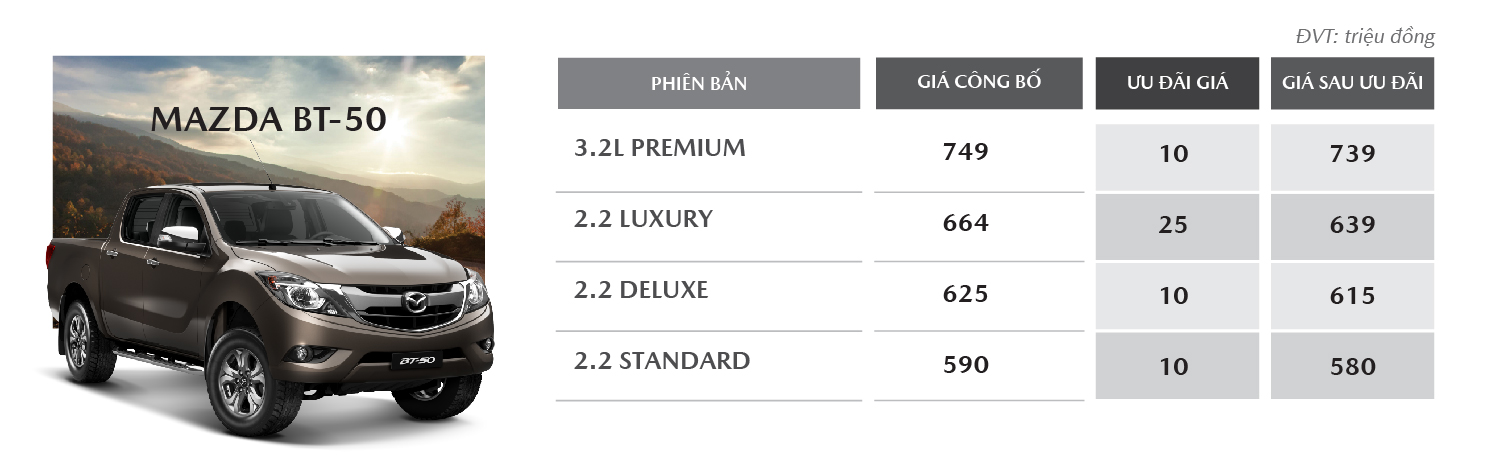
Task: Click the 739 discounted price cell
Action: tap(1353, 157)
